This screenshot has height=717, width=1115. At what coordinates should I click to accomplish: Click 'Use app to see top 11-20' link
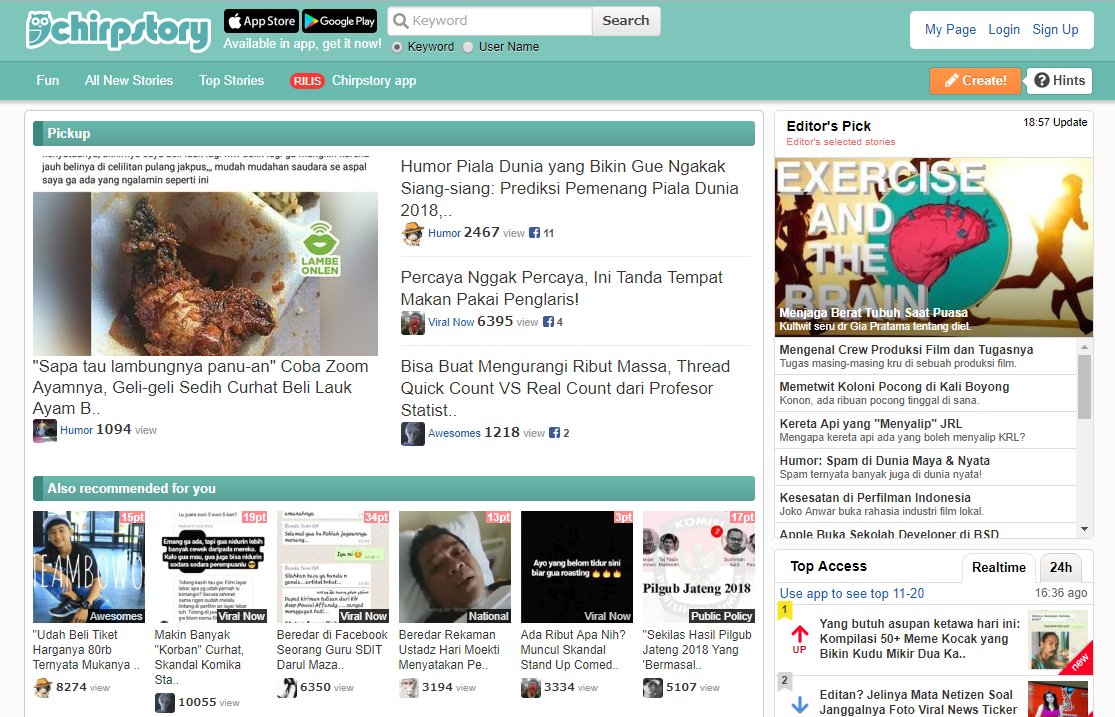852,593
